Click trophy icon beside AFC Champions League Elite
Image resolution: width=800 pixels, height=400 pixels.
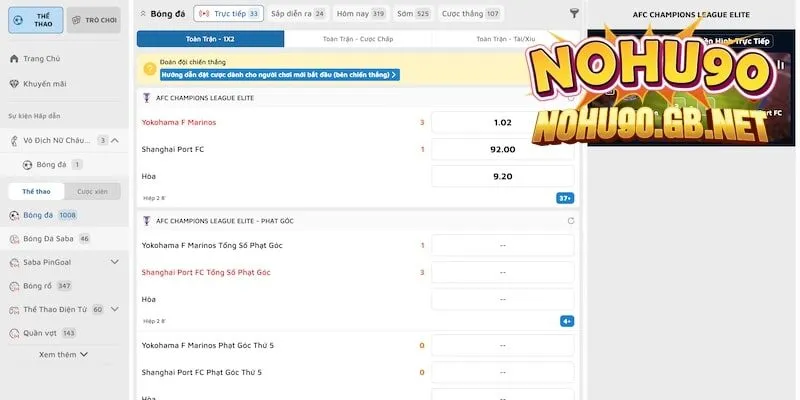[147, 98]
